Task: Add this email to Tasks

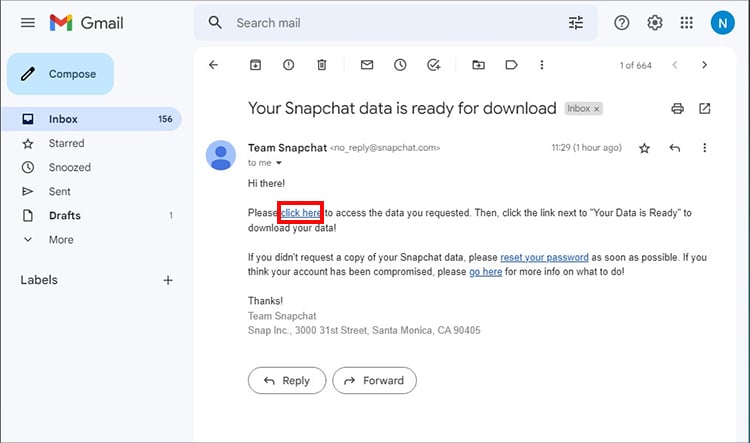Action: [433, 65]
